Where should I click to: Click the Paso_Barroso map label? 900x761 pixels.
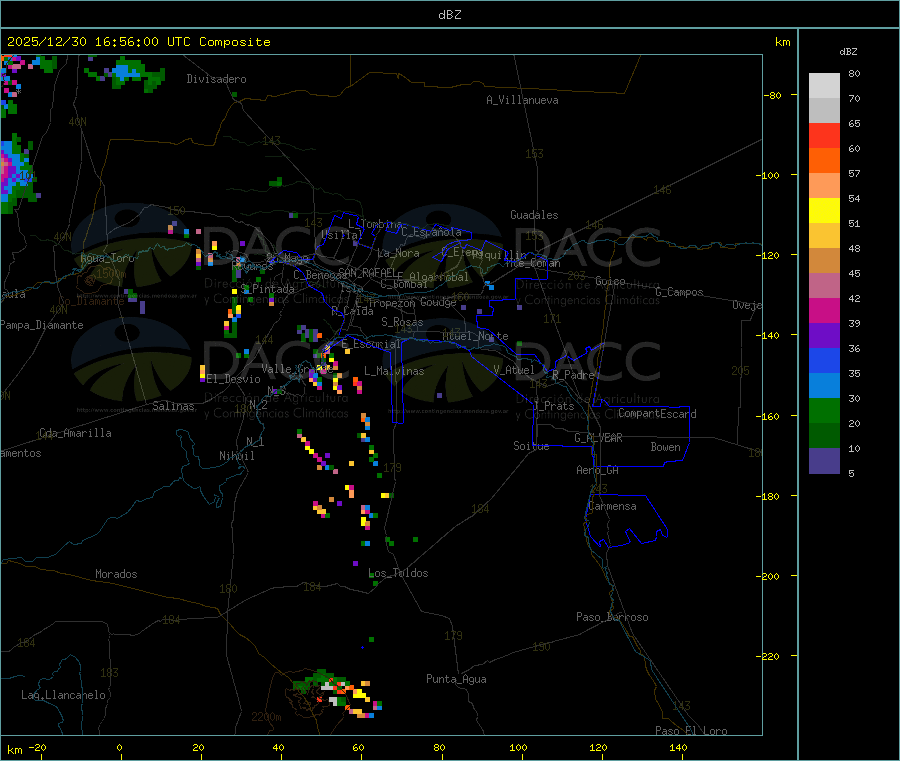[x=612, y=617]
